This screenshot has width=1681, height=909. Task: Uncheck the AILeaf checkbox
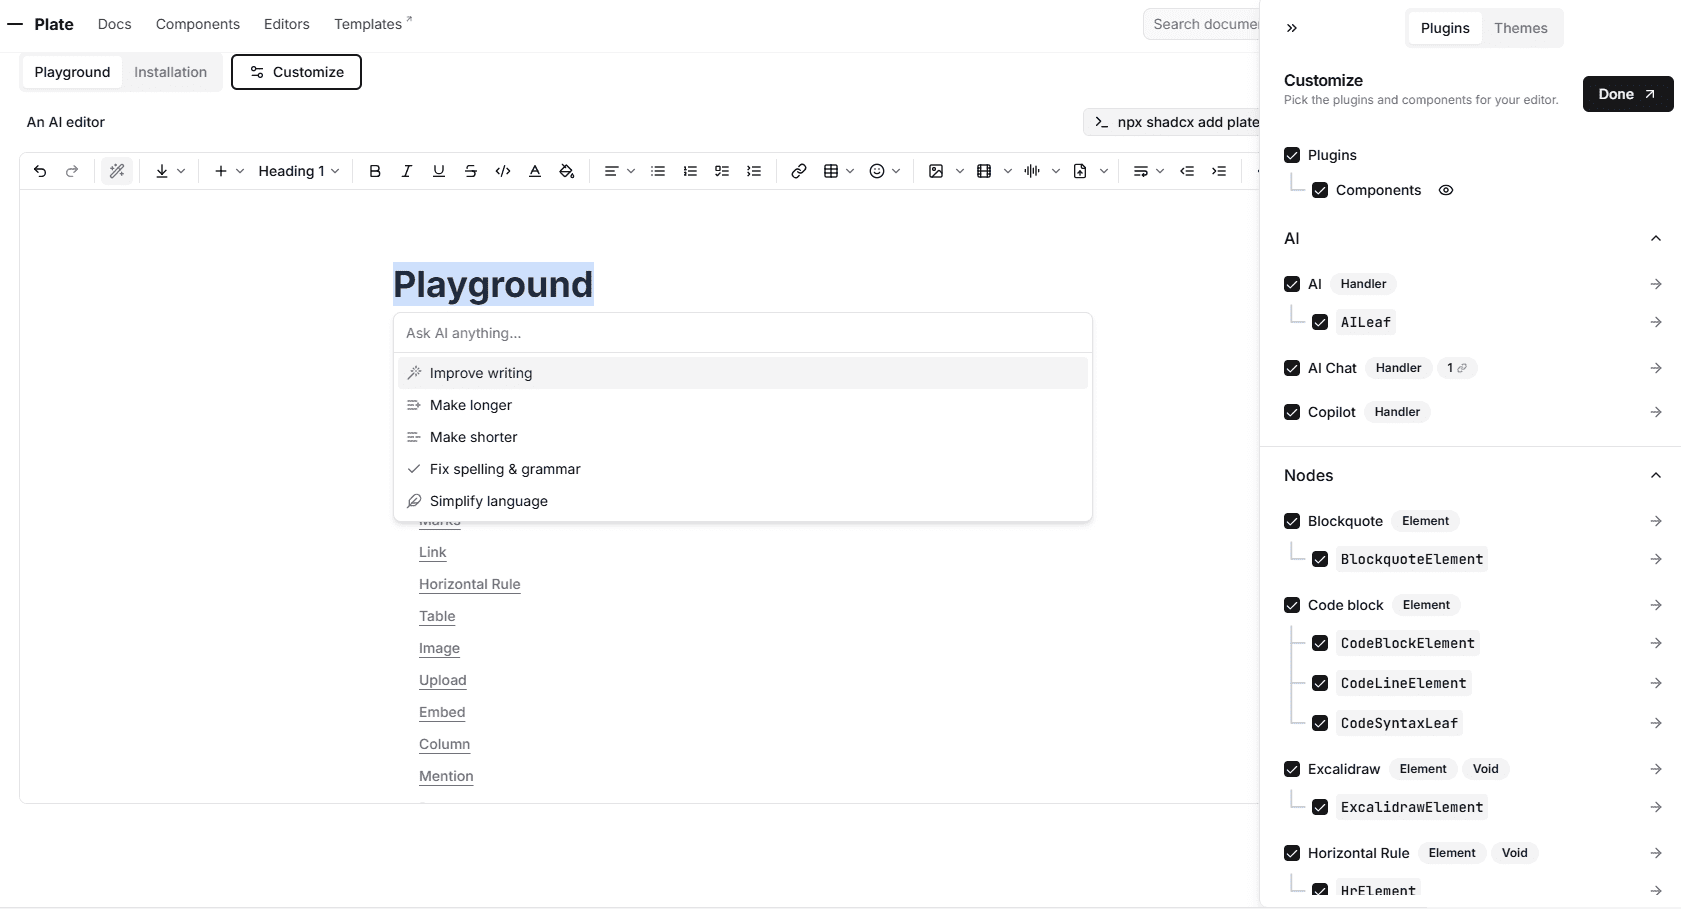[x=1320, y=322]
